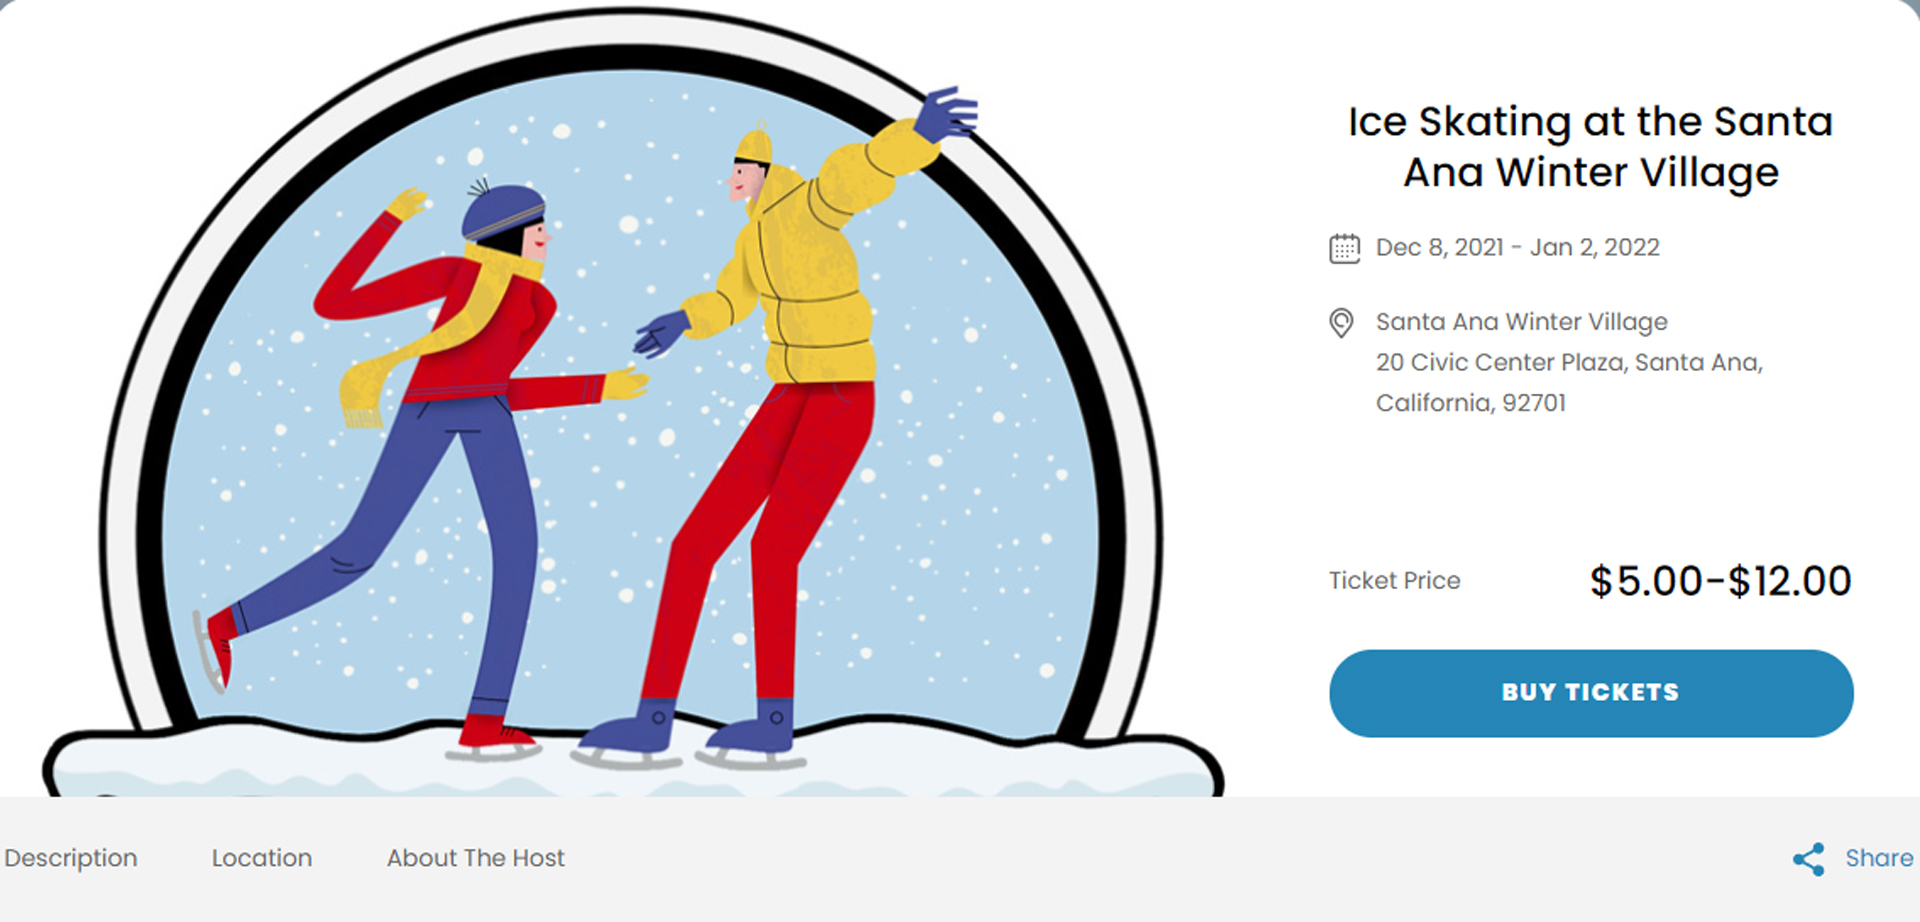Screen dimensions: 1920x922
Task: Click the map pin icon by the venue
Action: click(1341, 323)
